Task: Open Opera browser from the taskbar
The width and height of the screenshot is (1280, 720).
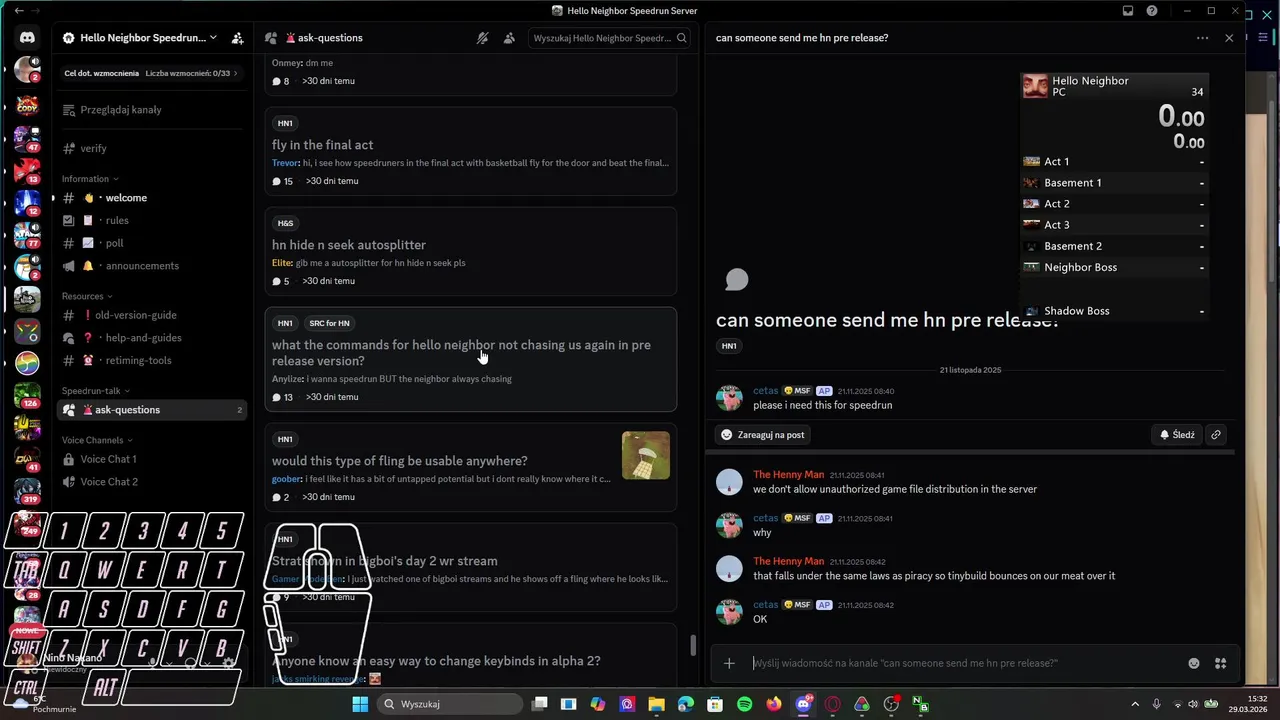Action: pos(832,704)
